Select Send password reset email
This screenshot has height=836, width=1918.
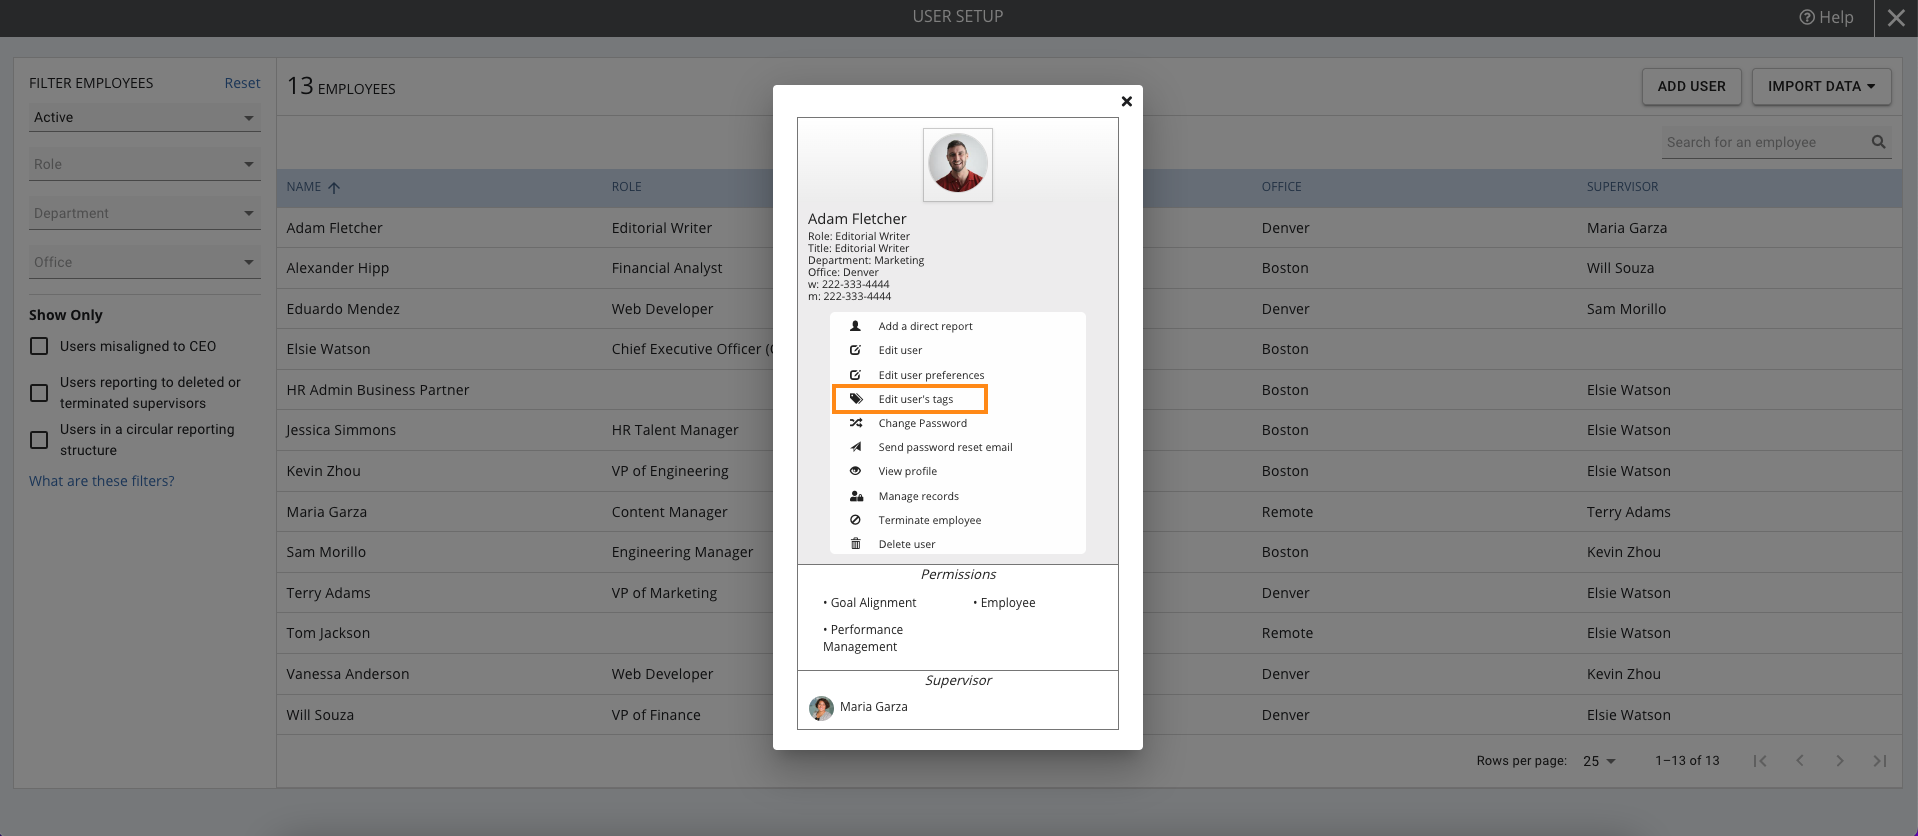[x=945, y=447]
